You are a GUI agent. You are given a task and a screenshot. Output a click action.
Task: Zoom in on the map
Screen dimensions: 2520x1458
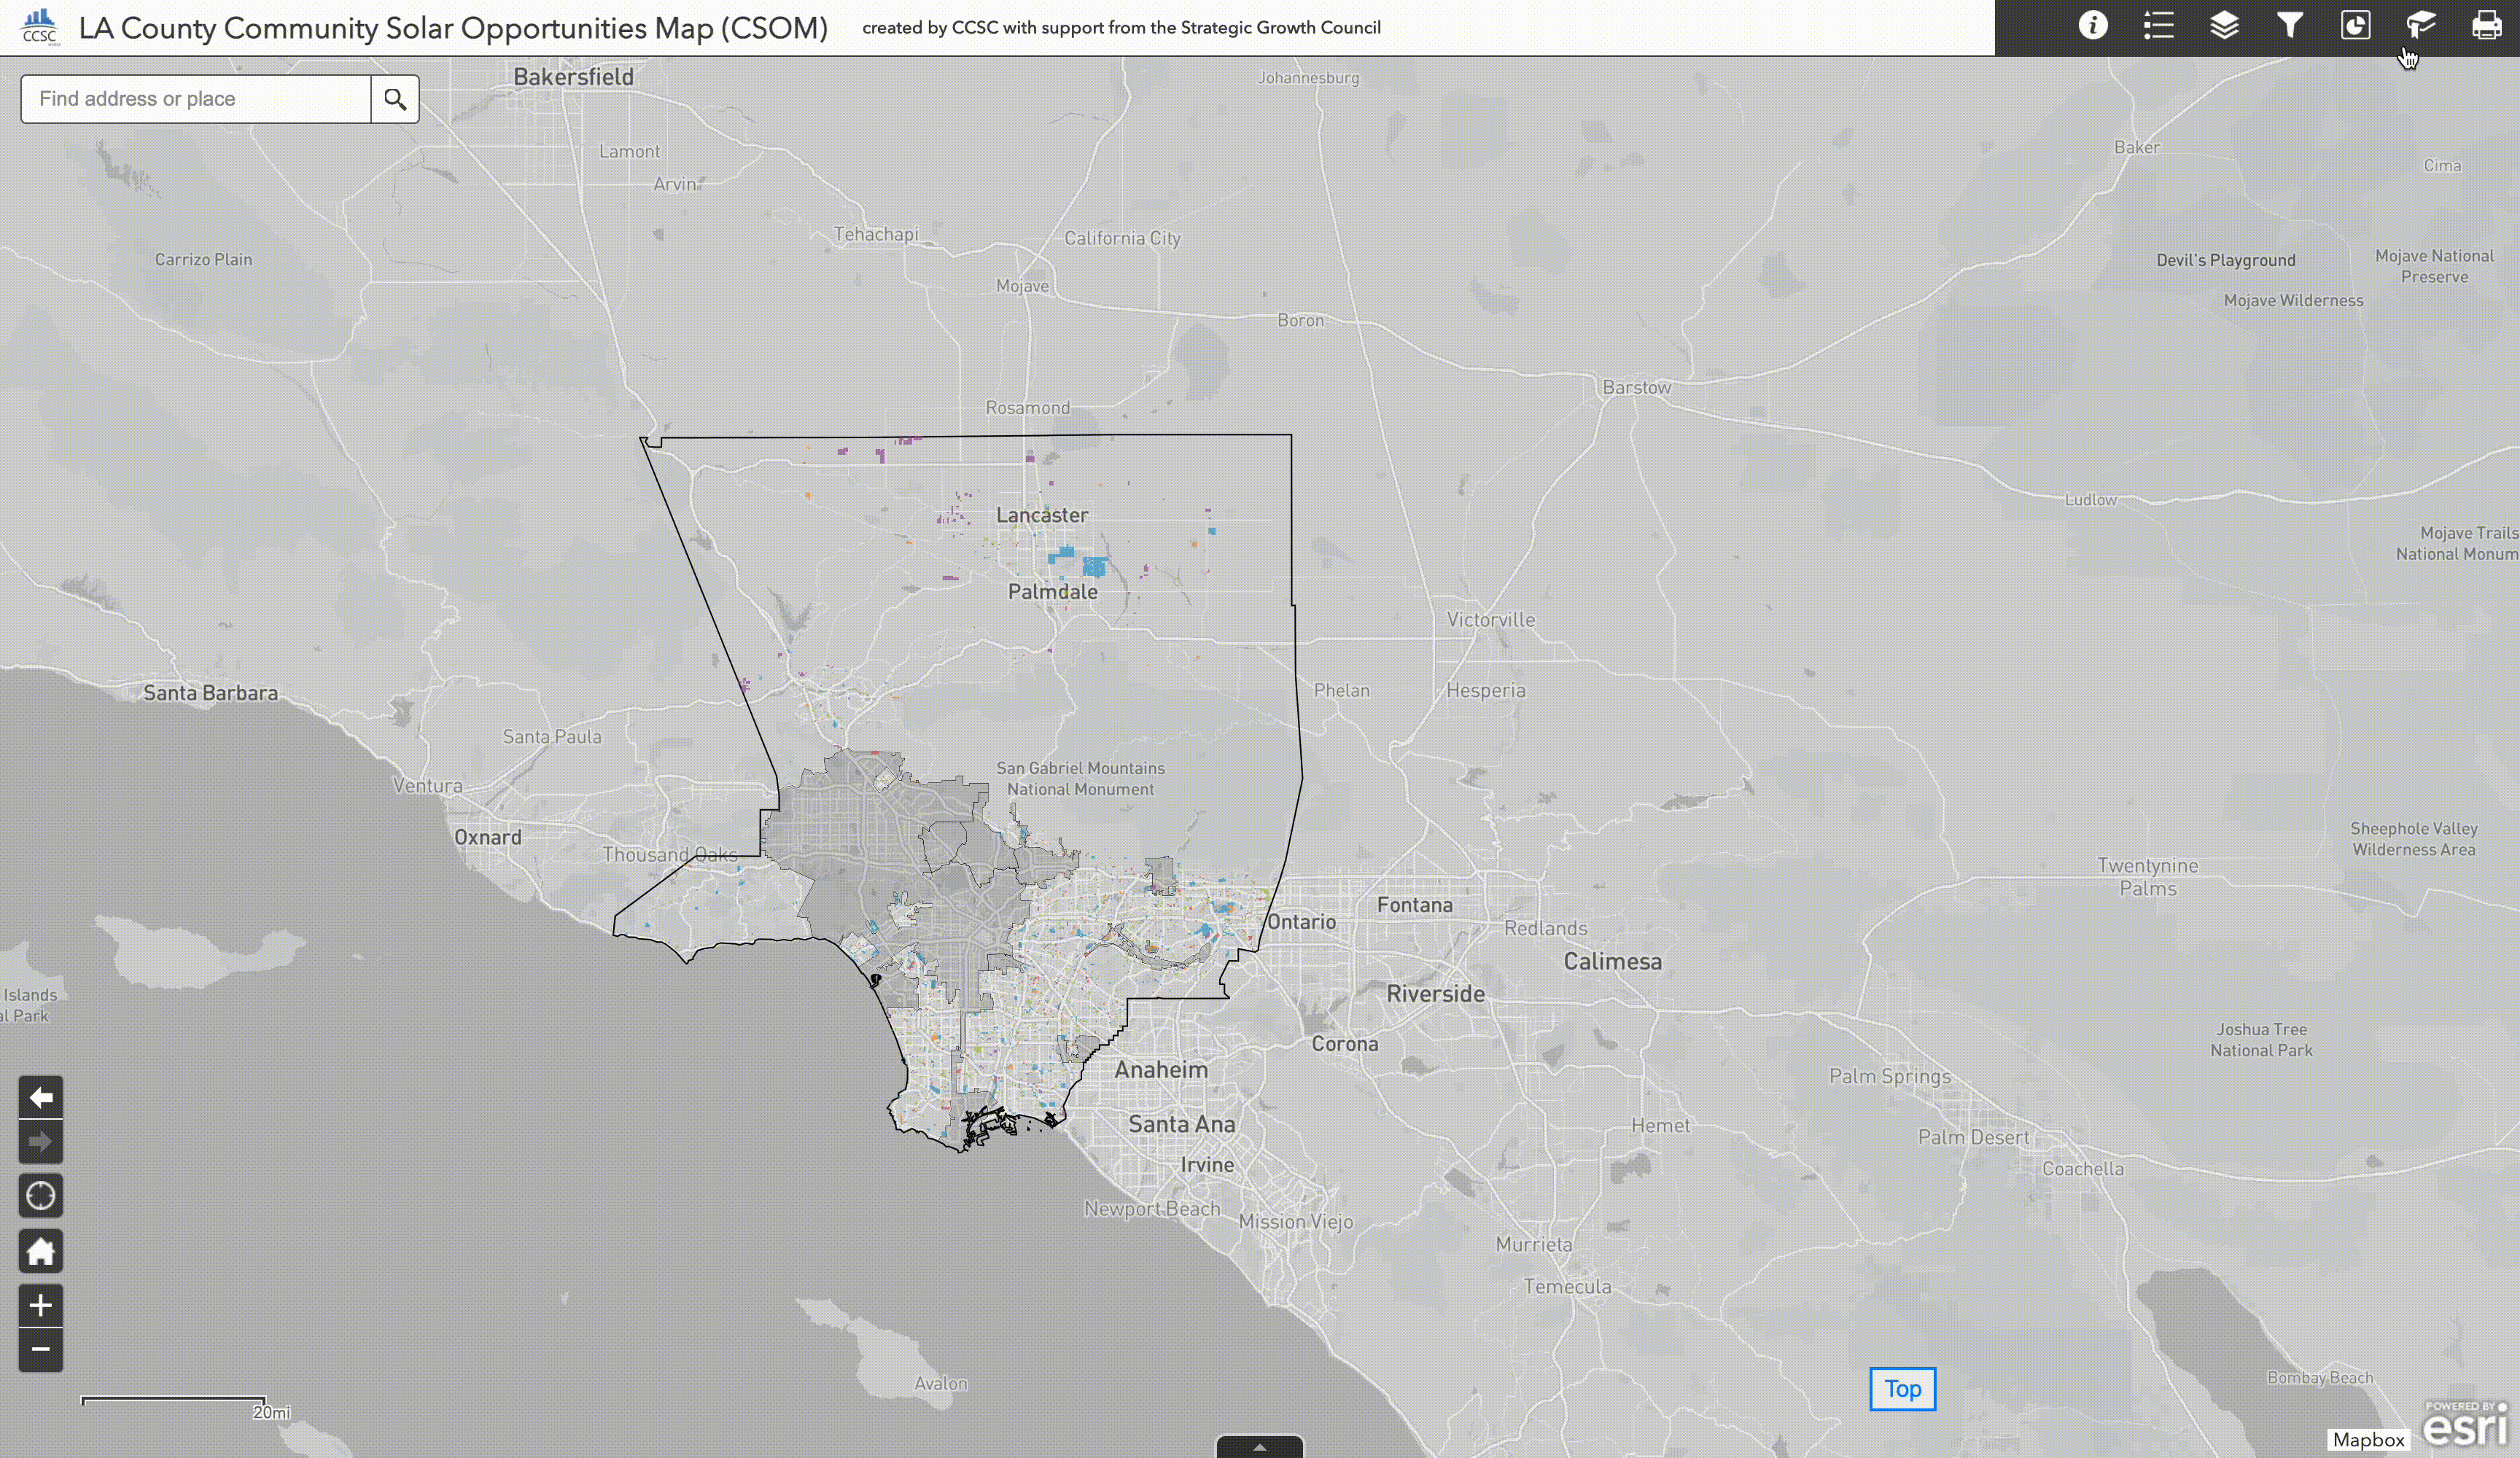41,1305
